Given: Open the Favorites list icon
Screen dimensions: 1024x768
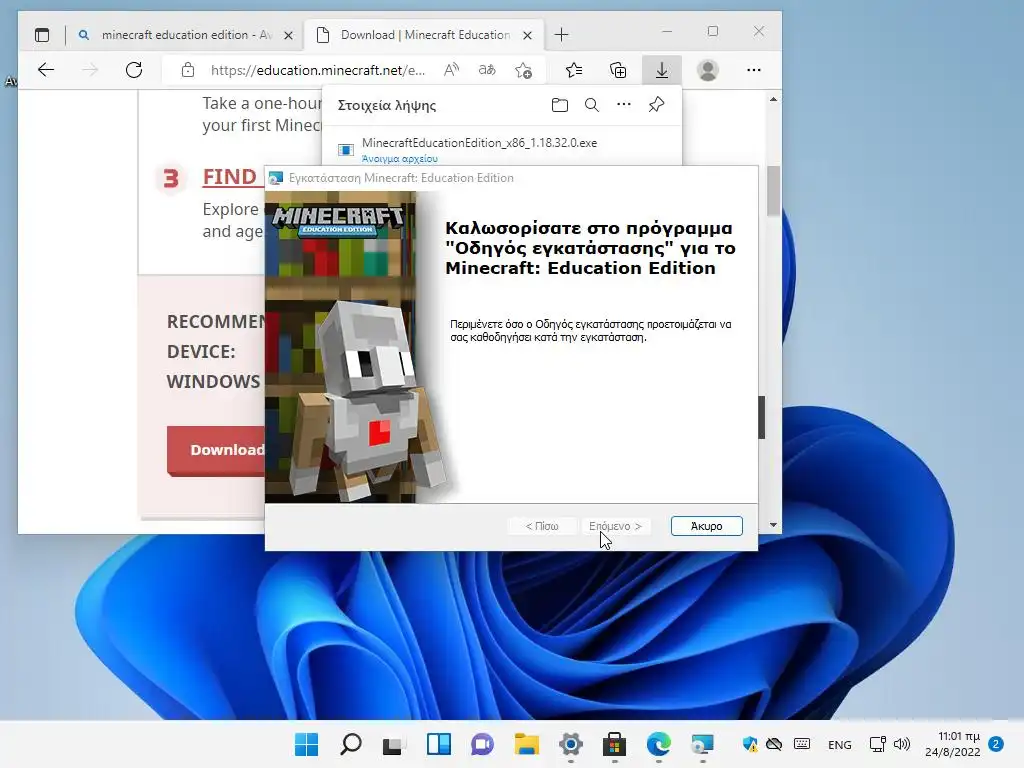Looking at the screenshot, I should [x=574, y=70].
